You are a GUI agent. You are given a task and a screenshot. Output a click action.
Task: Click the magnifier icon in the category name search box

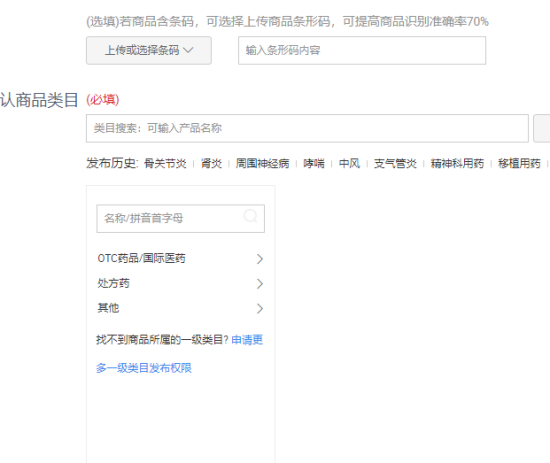250,216
